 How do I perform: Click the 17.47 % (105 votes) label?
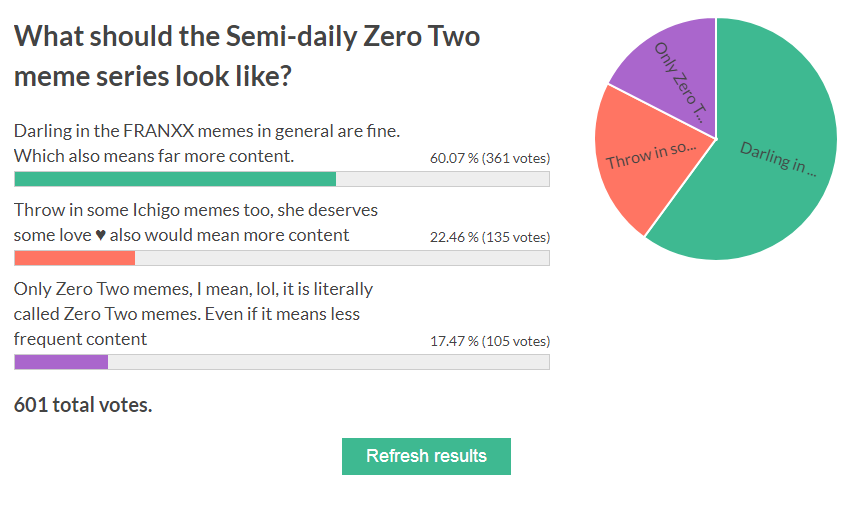(x=490, y=341)
